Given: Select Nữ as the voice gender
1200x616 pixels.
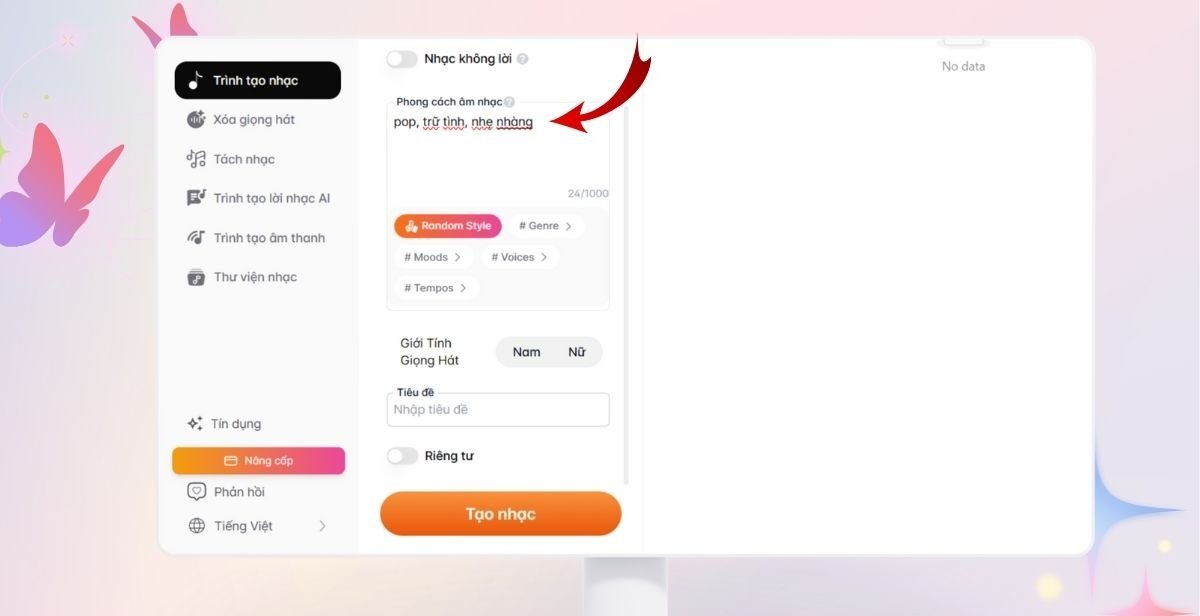Looking at the screenshot, I should click(577, 352).
